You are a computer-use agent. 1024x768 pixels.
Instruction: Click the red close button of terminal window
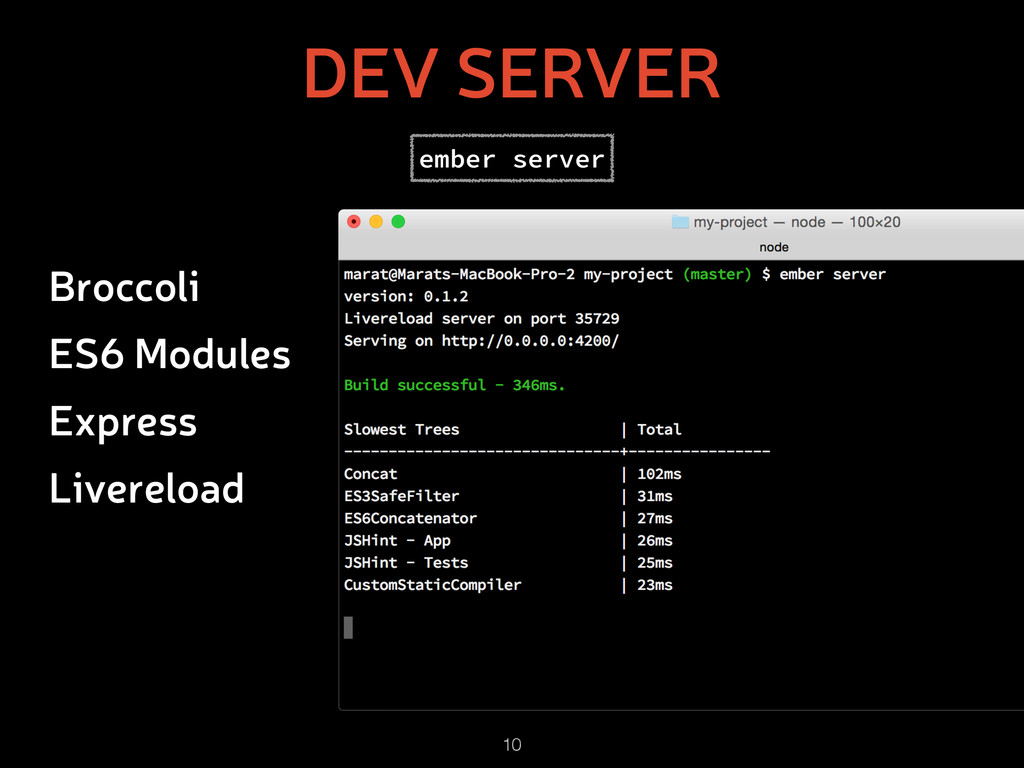354,222
